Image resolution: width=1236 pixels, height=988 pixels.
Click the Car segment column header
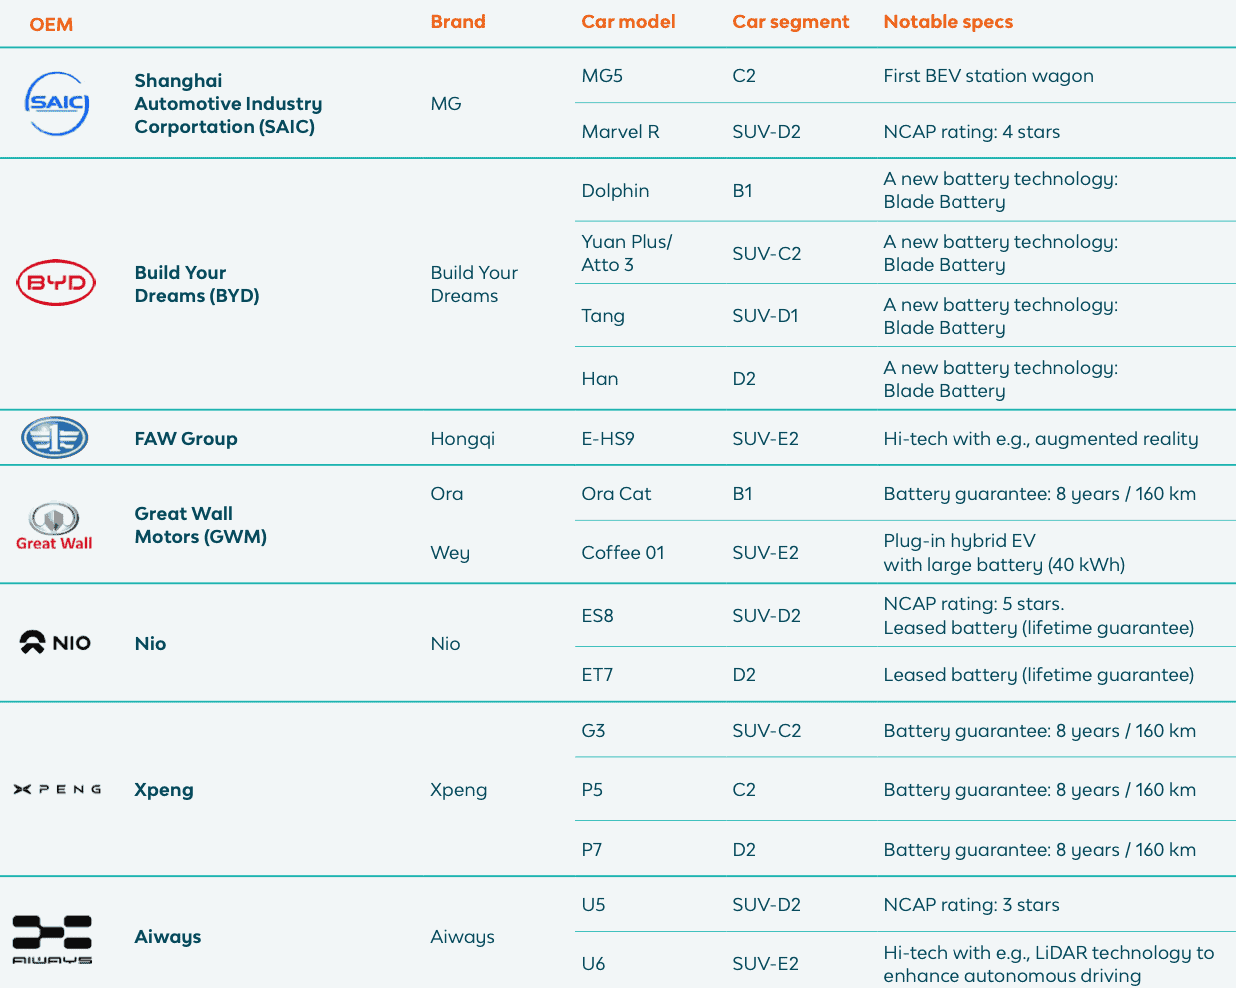(790, 22)
